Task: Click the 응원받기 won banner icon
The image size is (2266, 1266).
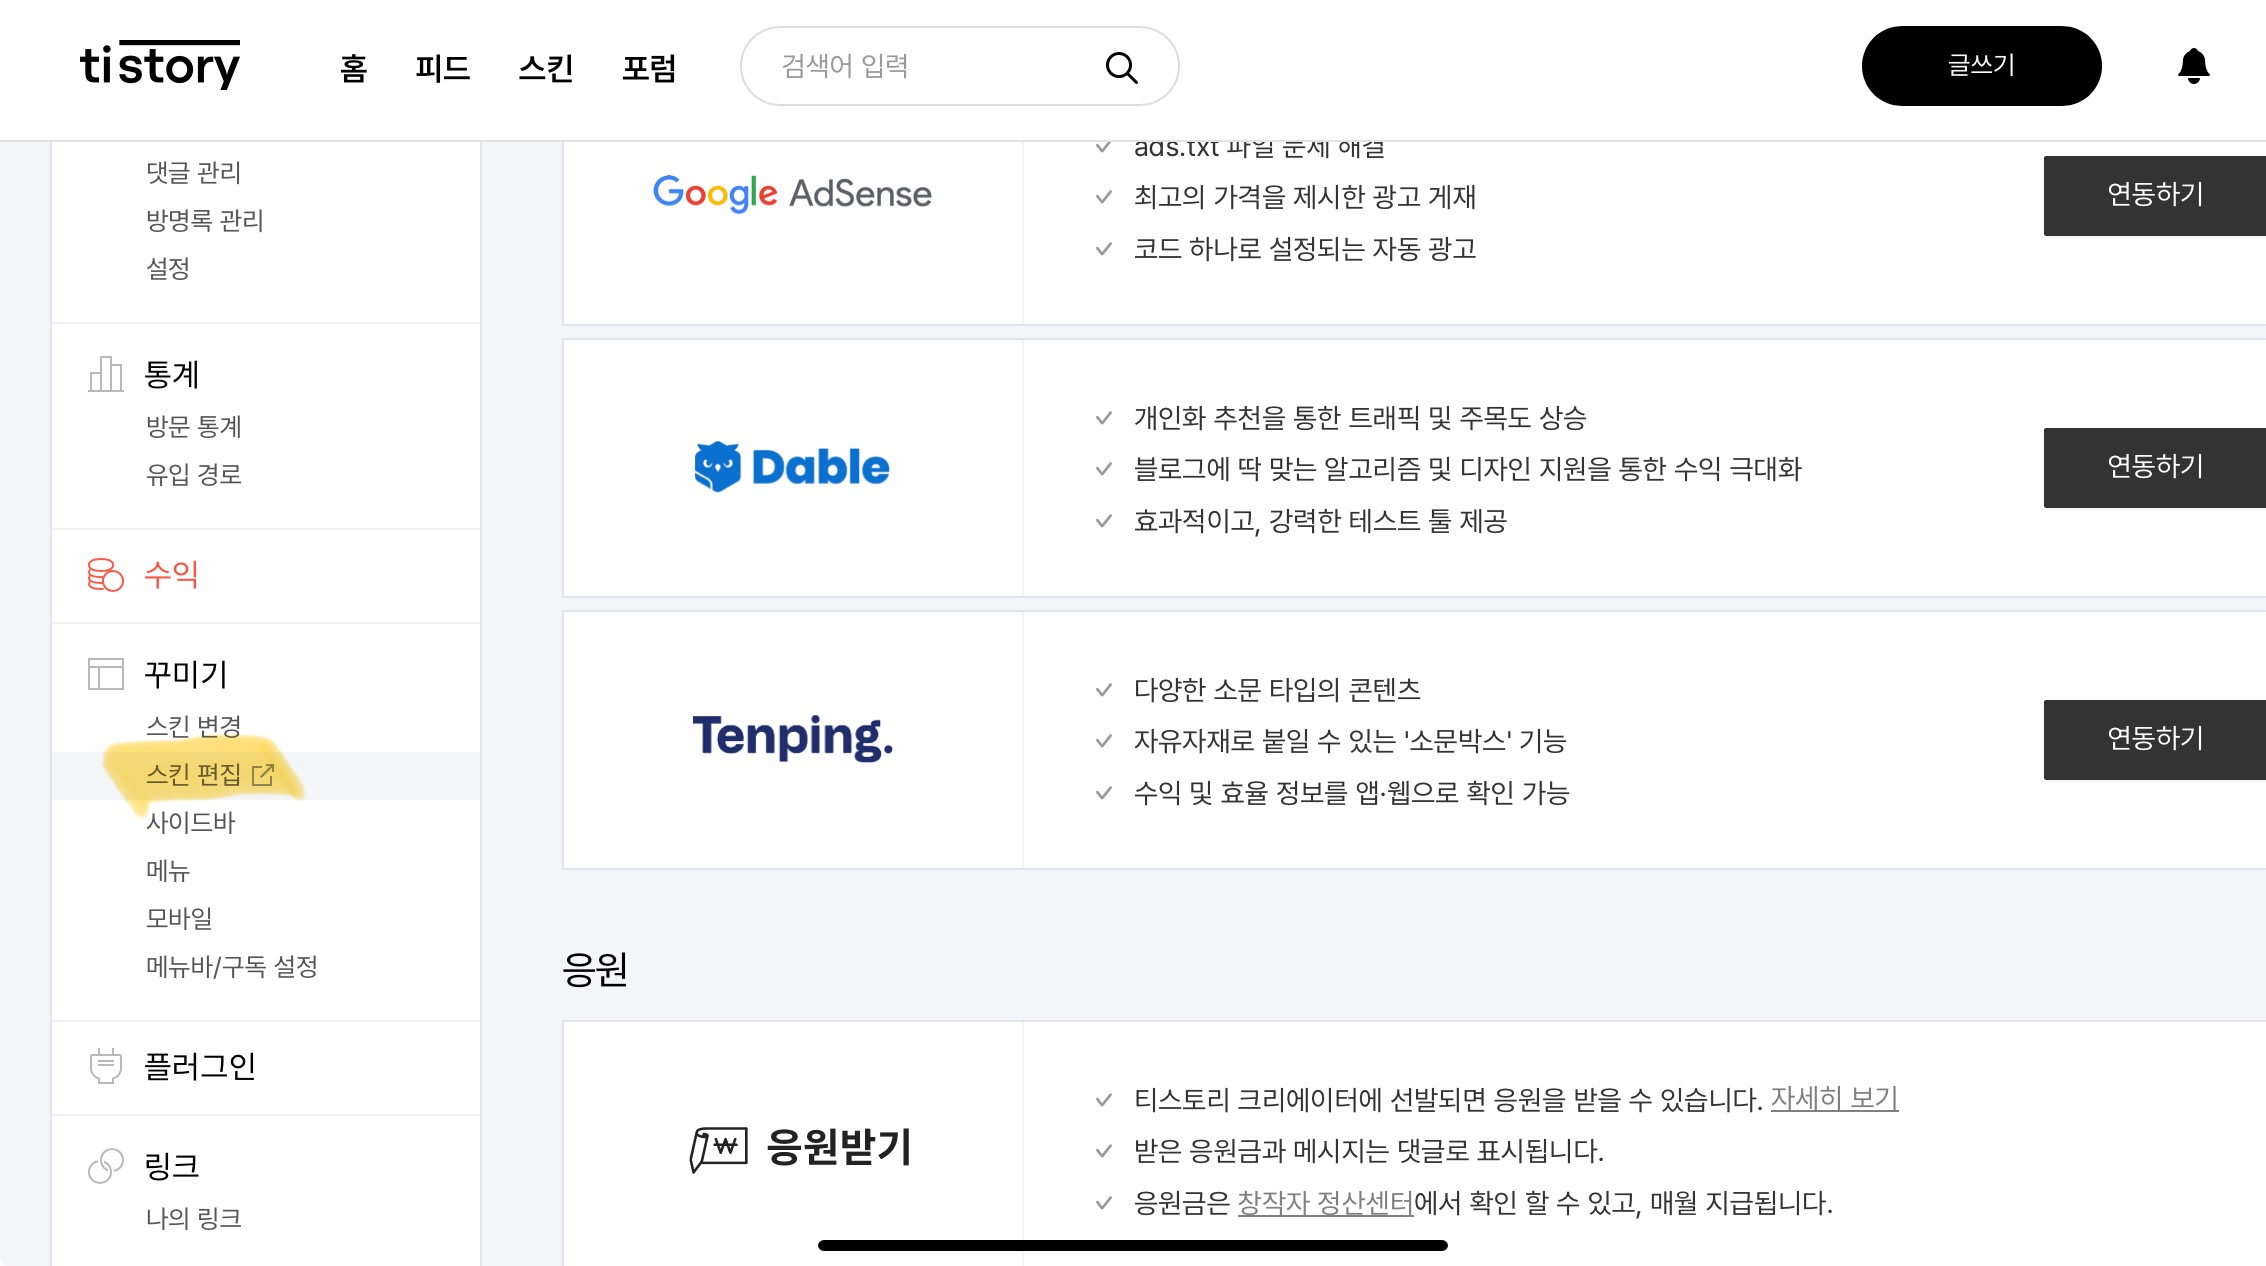Action: 718,1148
